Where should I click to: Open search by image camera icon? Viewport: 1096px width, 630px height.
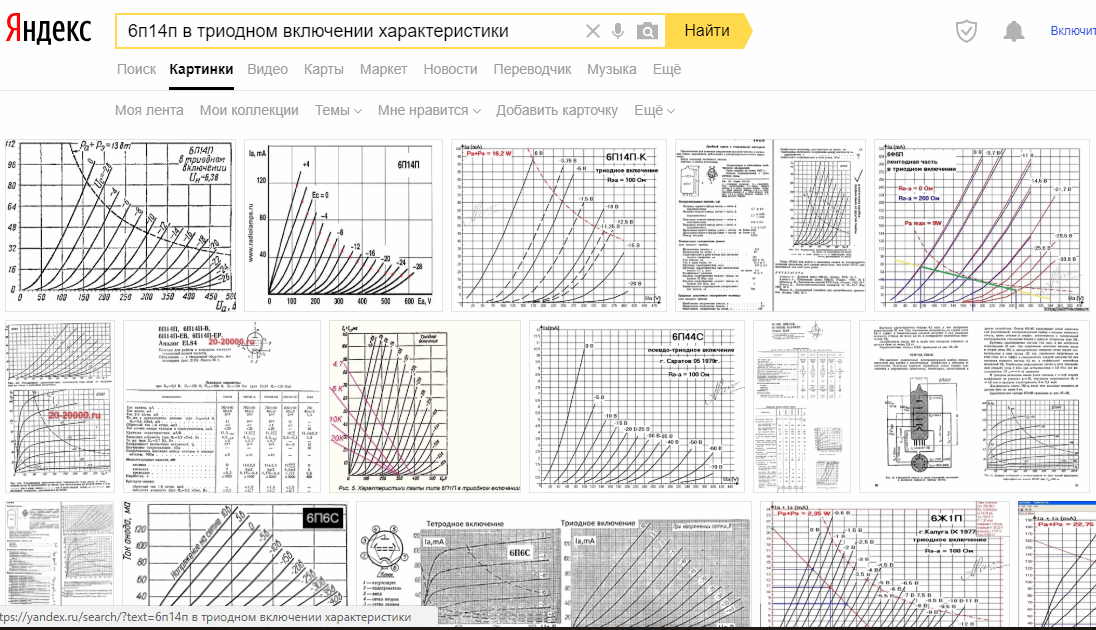pyautogui.click(x=647, y=31)
